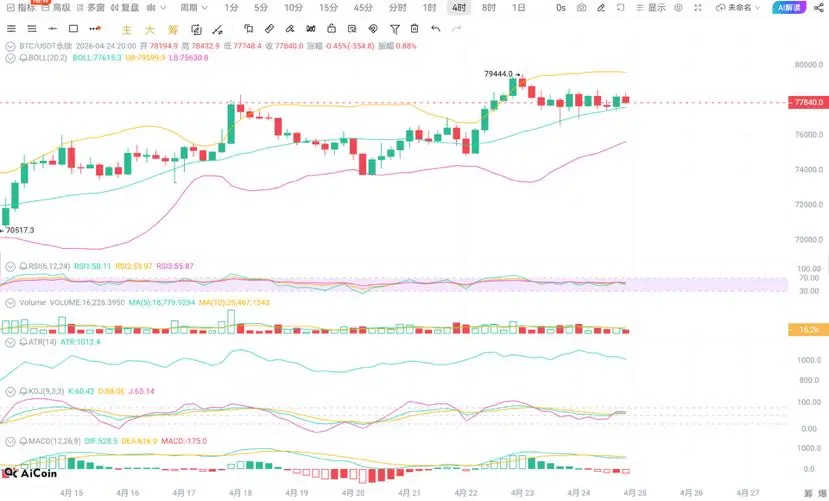Take a chart screenshot with camera icon
Image resolution: width=829 pixels, height=501 pixels.
pos(581,8)
